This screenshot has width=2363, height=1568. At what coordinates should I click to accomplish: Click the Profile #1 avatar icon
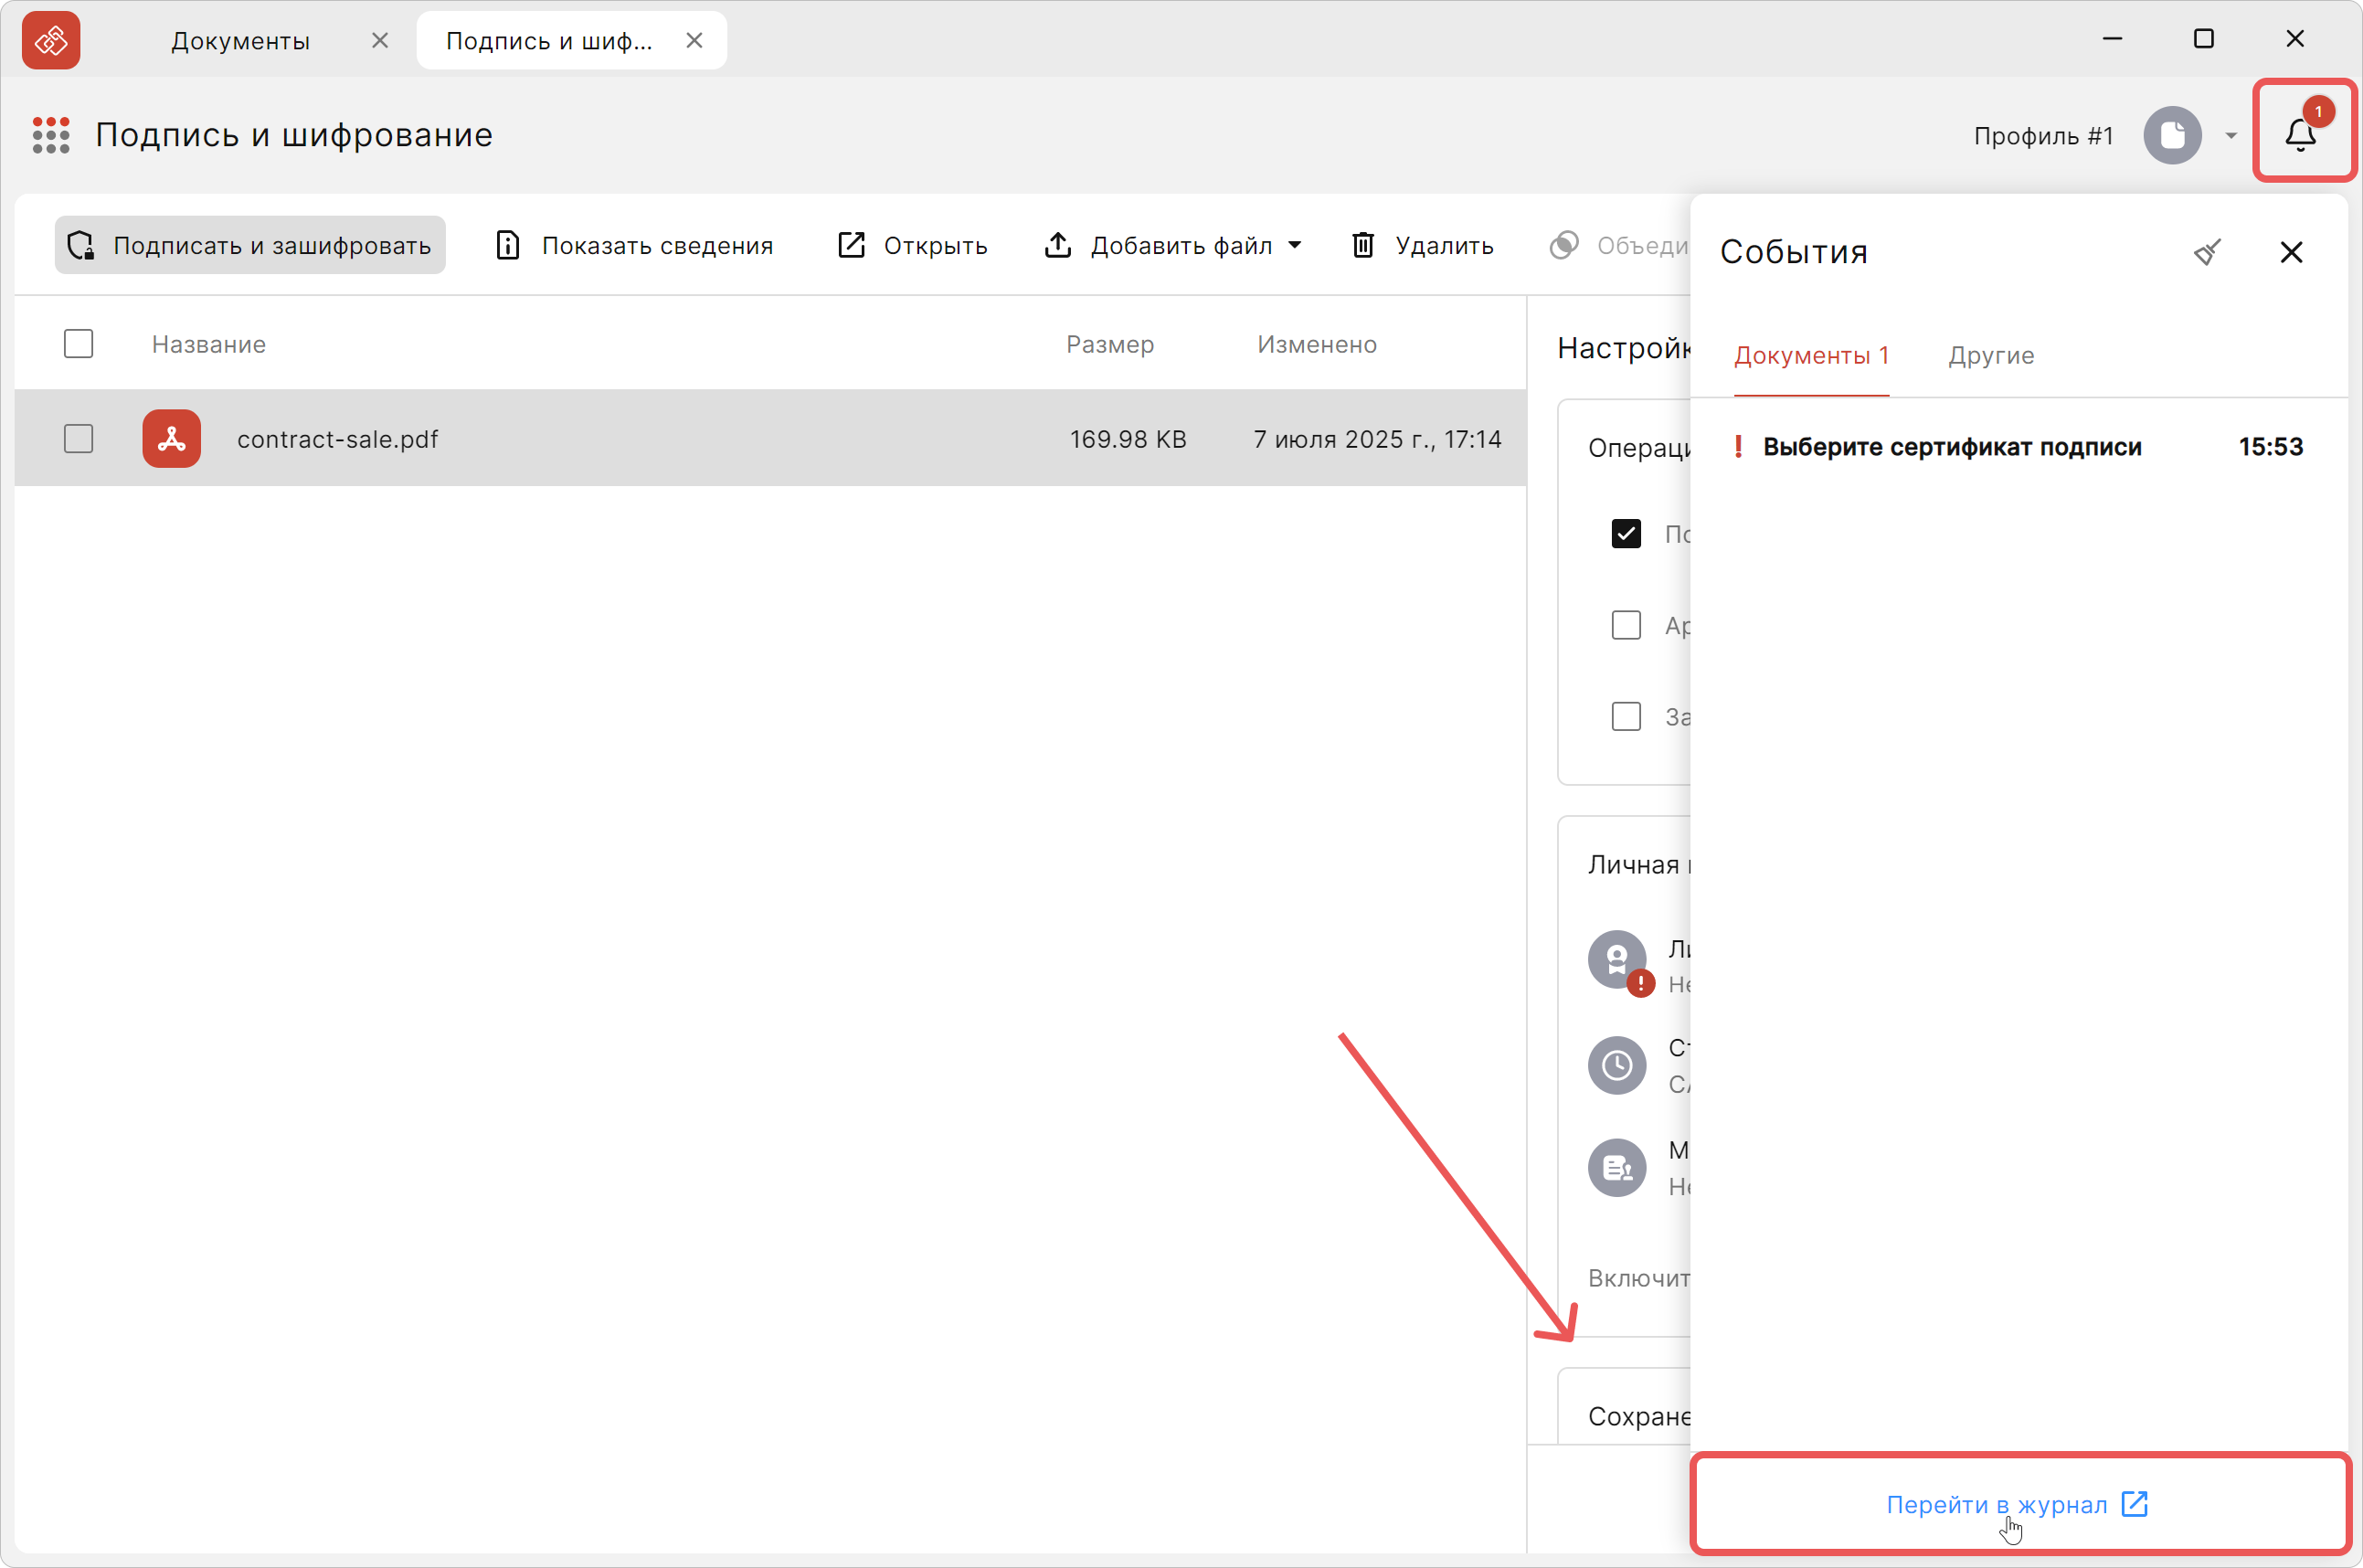coord(2172,135)
